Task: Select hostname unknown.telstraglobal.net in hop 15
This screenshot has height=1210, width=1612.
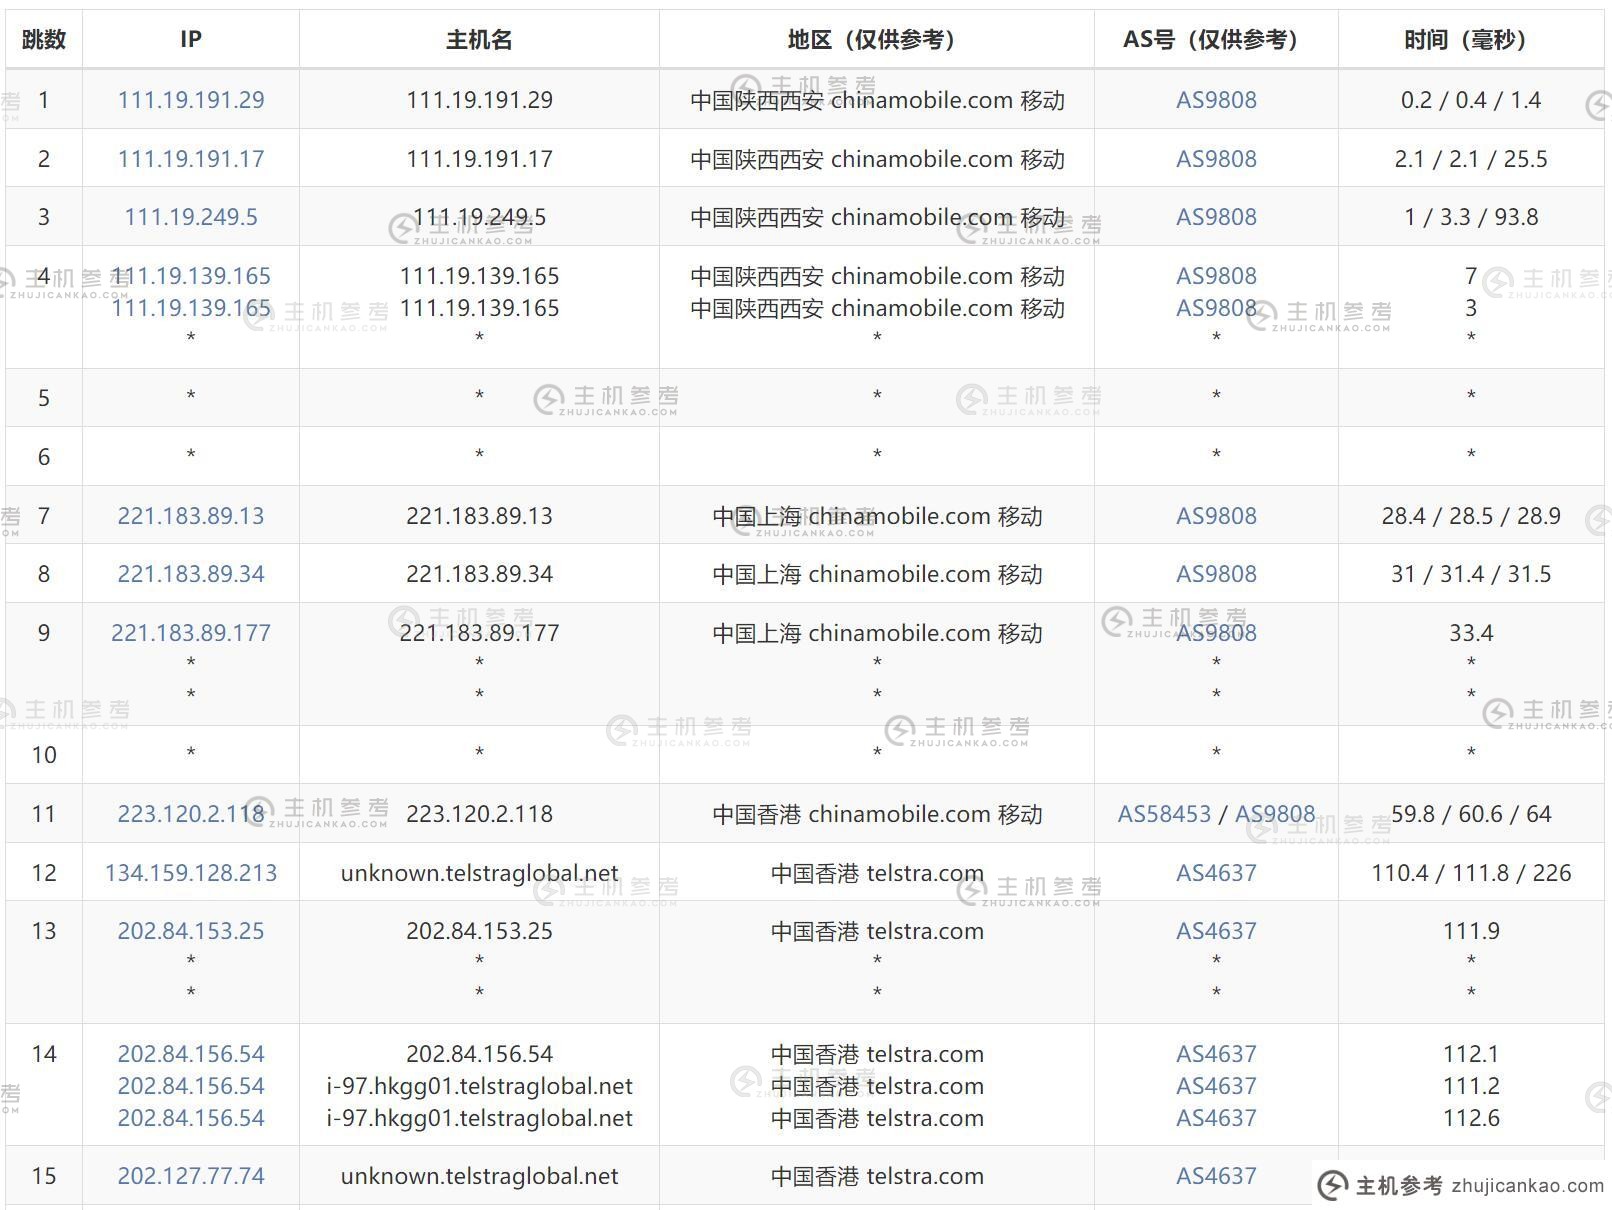Action: (479, 1176)
